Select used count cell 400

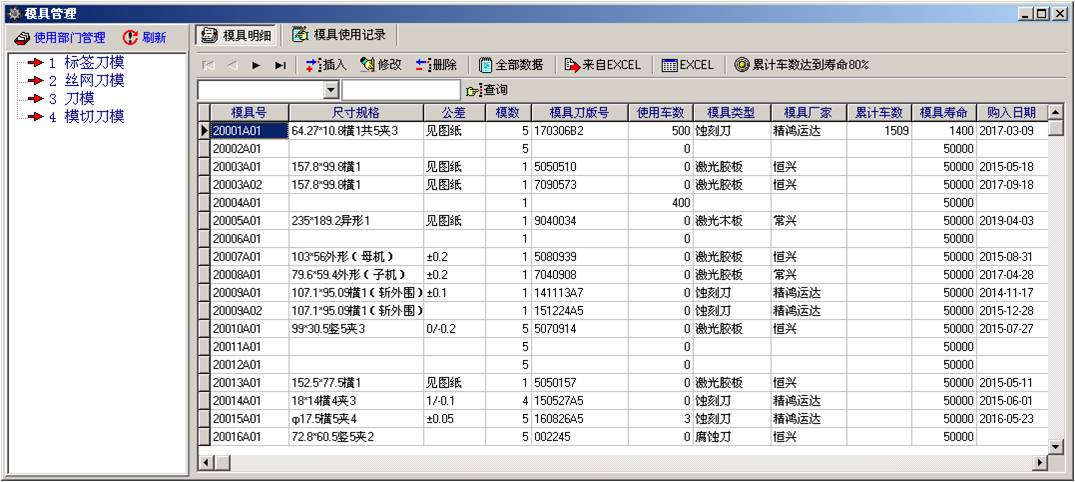pyautogui.click(x=661, y=202)
